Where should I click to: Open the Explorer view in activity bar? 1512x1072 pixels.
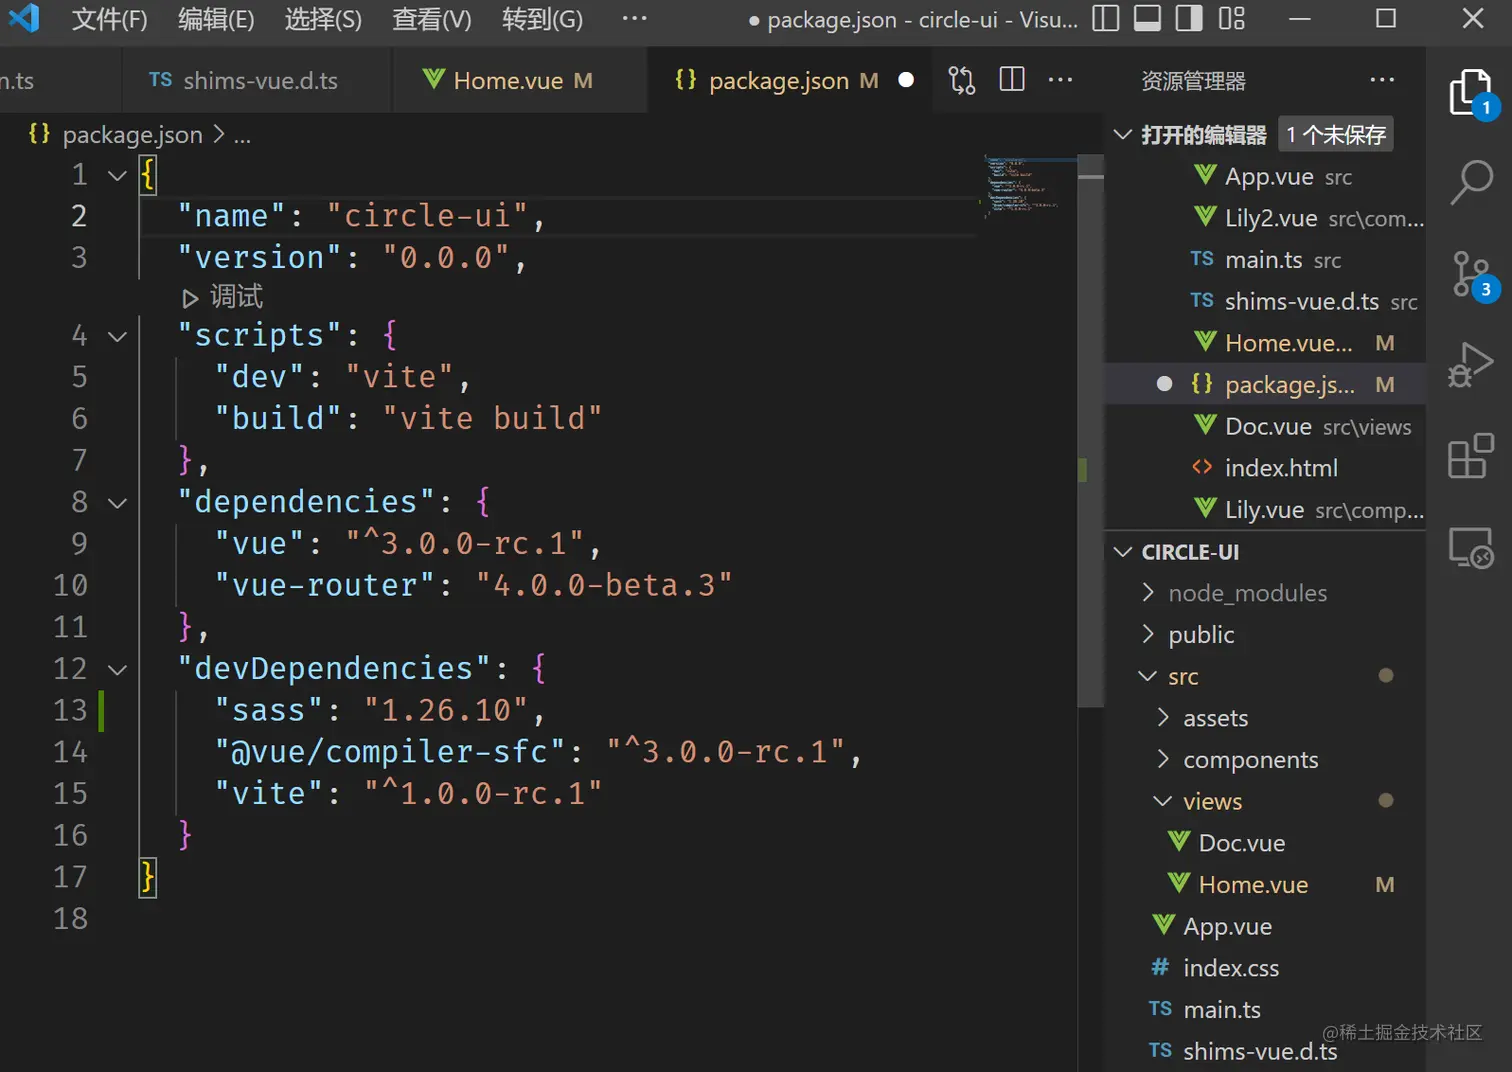coord(1470,93)
